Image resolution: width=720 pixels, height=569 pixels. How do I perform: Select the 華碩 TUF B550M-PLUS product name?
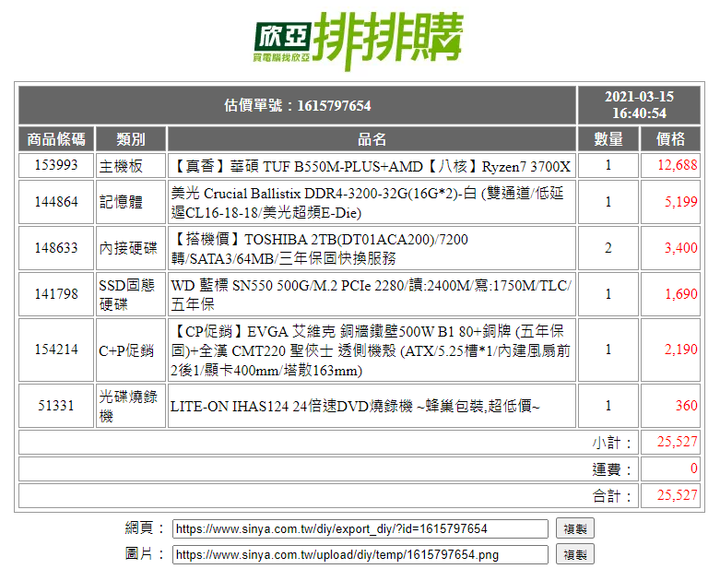tap(371, 166)
